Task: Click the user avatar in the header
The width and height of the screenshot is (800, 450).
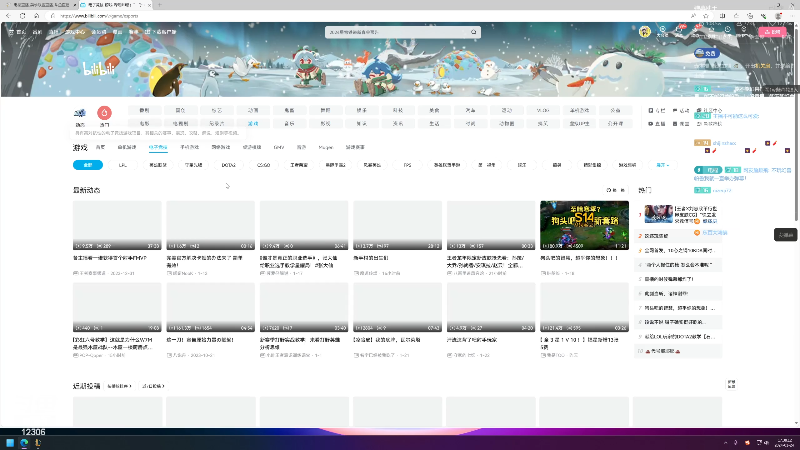Action: [x=645, y=32]
